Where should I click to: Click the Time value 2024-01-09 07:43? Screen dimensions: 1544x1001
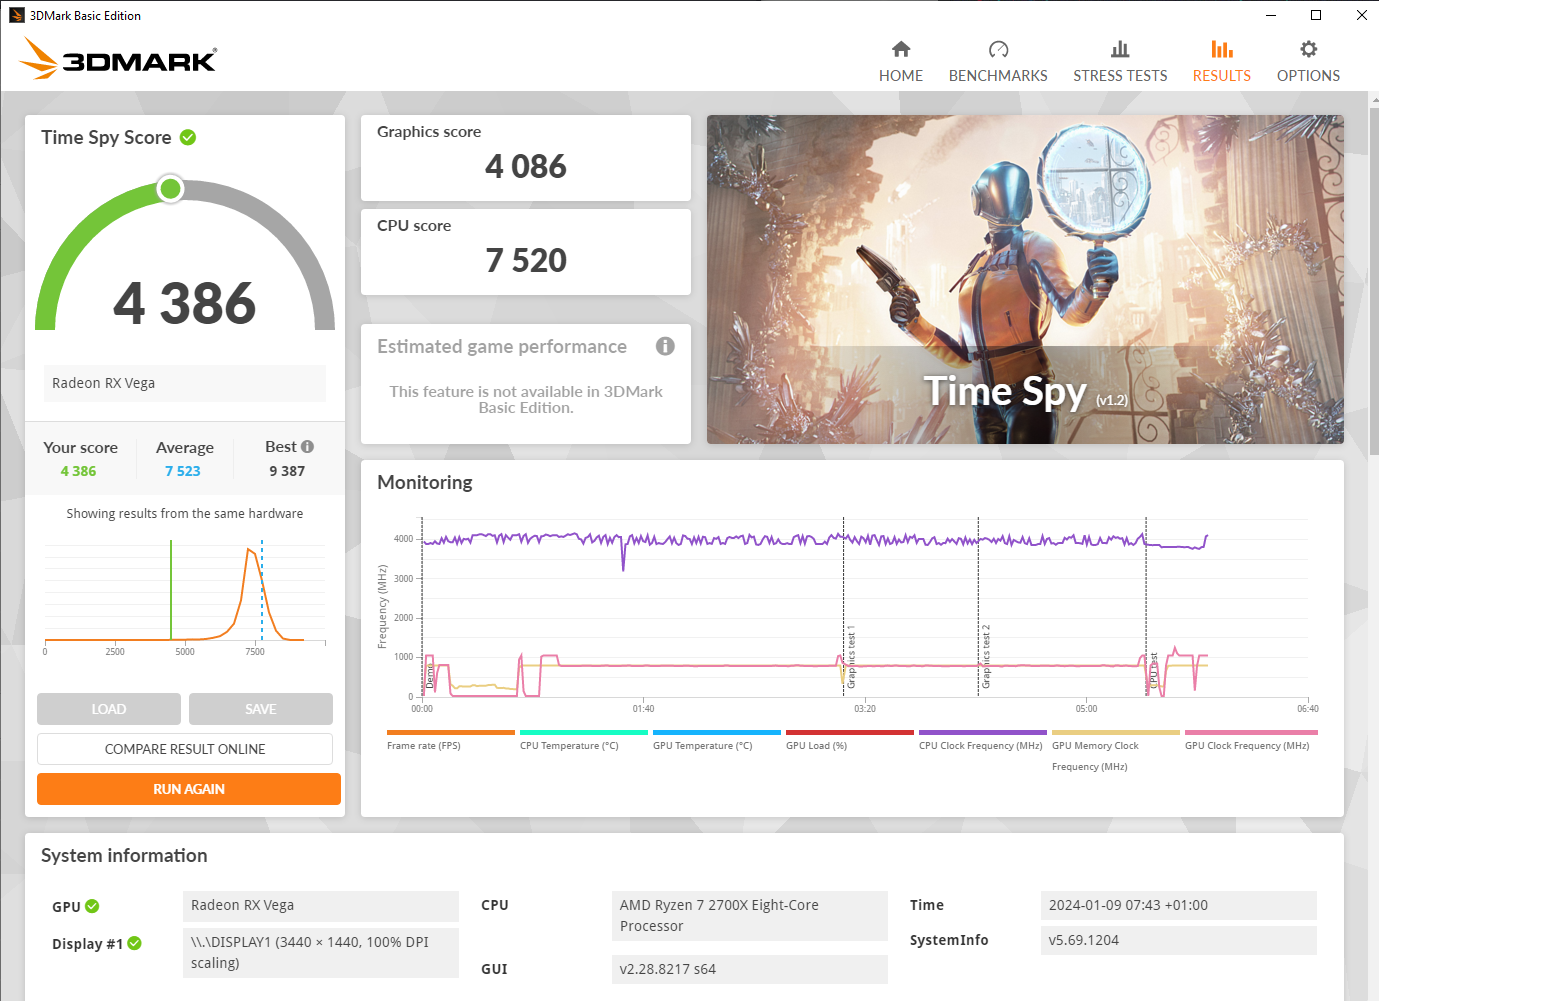pyautogui.click(x=1179, y=905)
